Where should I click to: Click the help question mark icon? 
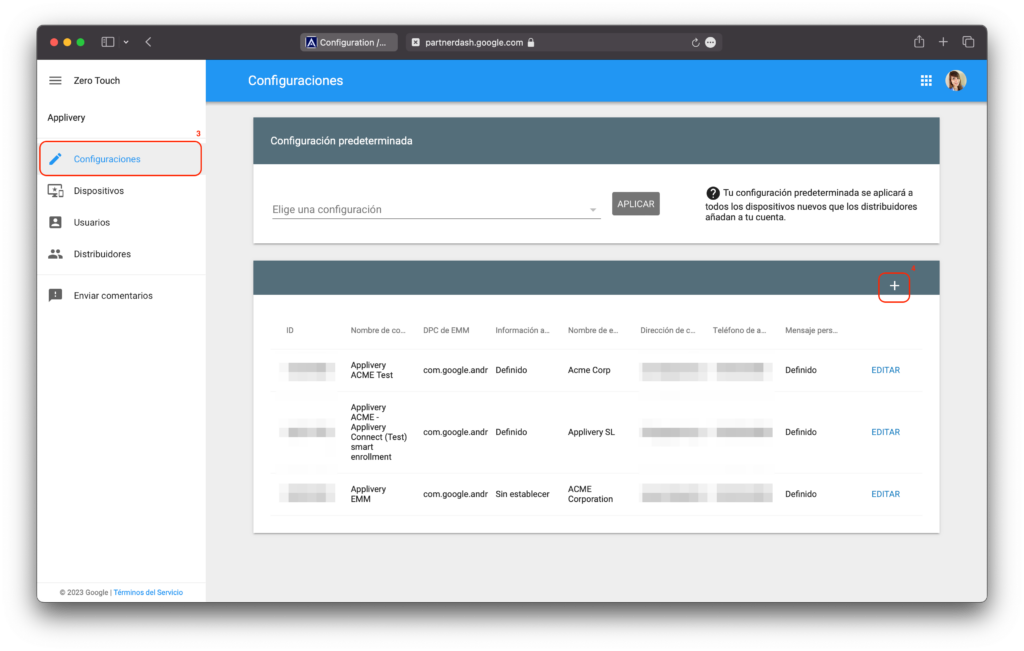tap(712, 193)
